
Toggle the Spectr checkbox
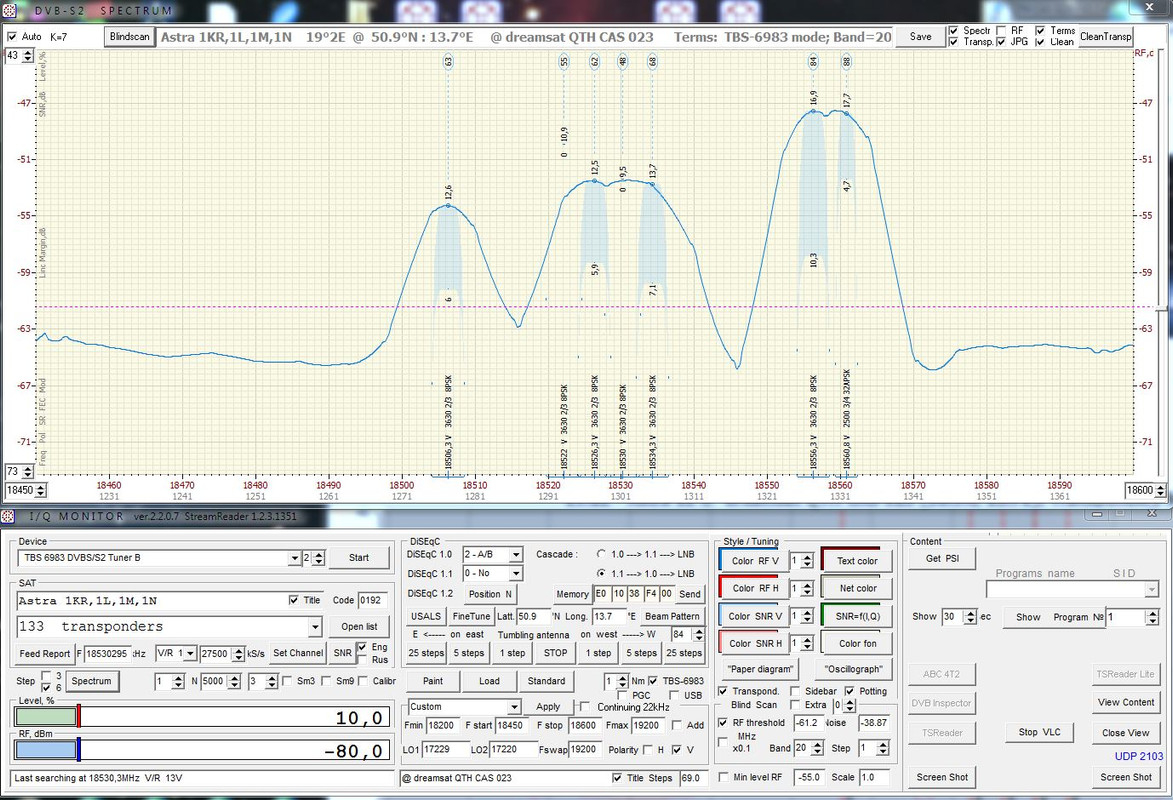pyautogui.click(x=953, y=31)
